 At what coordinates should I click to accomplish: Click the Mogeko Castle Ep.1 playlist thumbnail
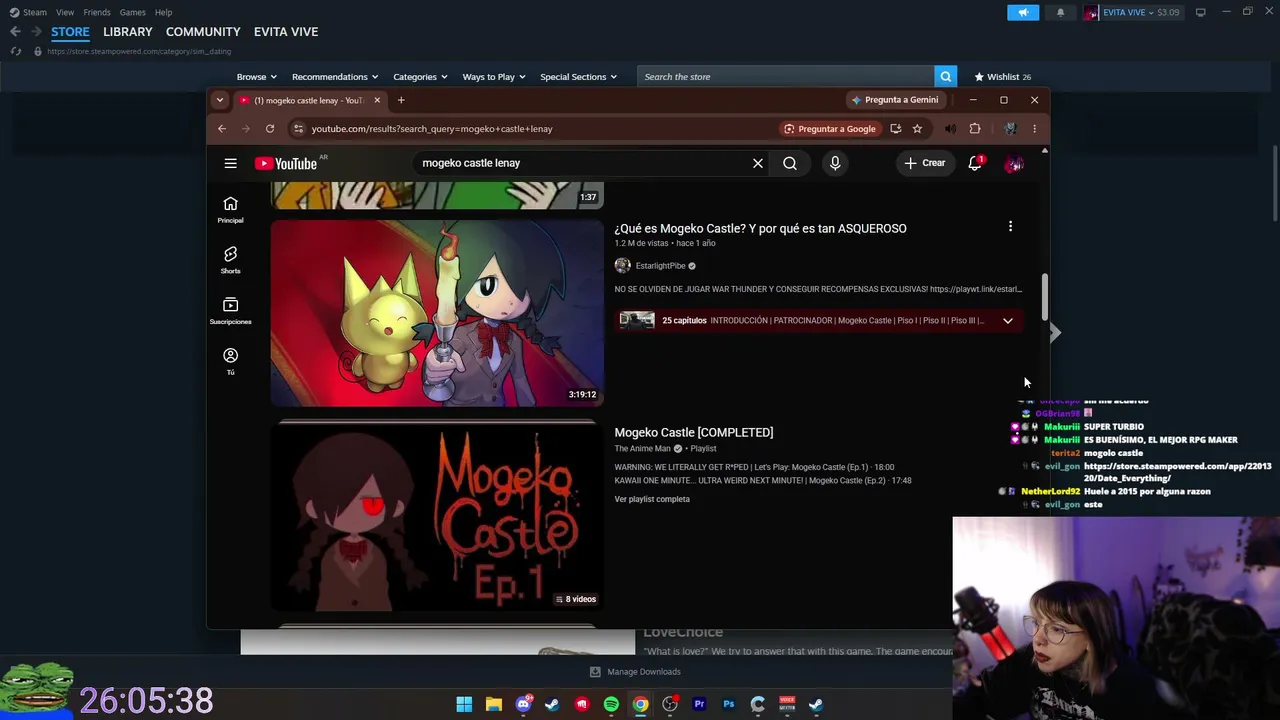[x=437, y=517]
